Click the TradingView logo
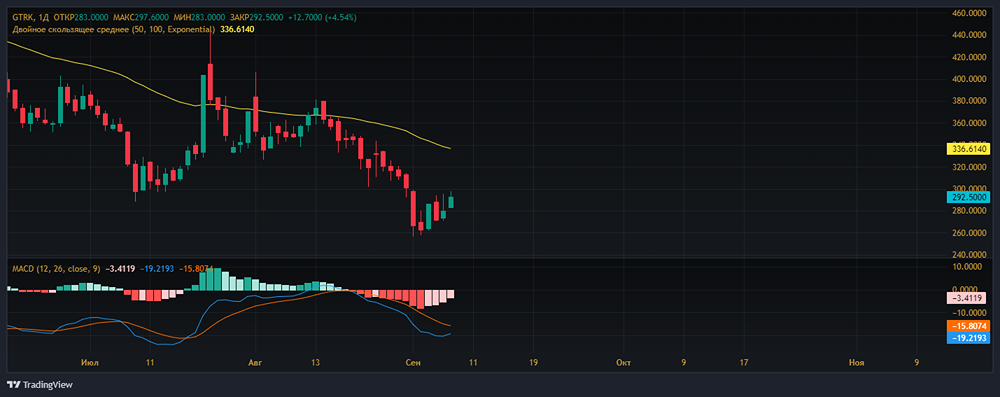This screenshot has height=397, width=1000. 40,385
